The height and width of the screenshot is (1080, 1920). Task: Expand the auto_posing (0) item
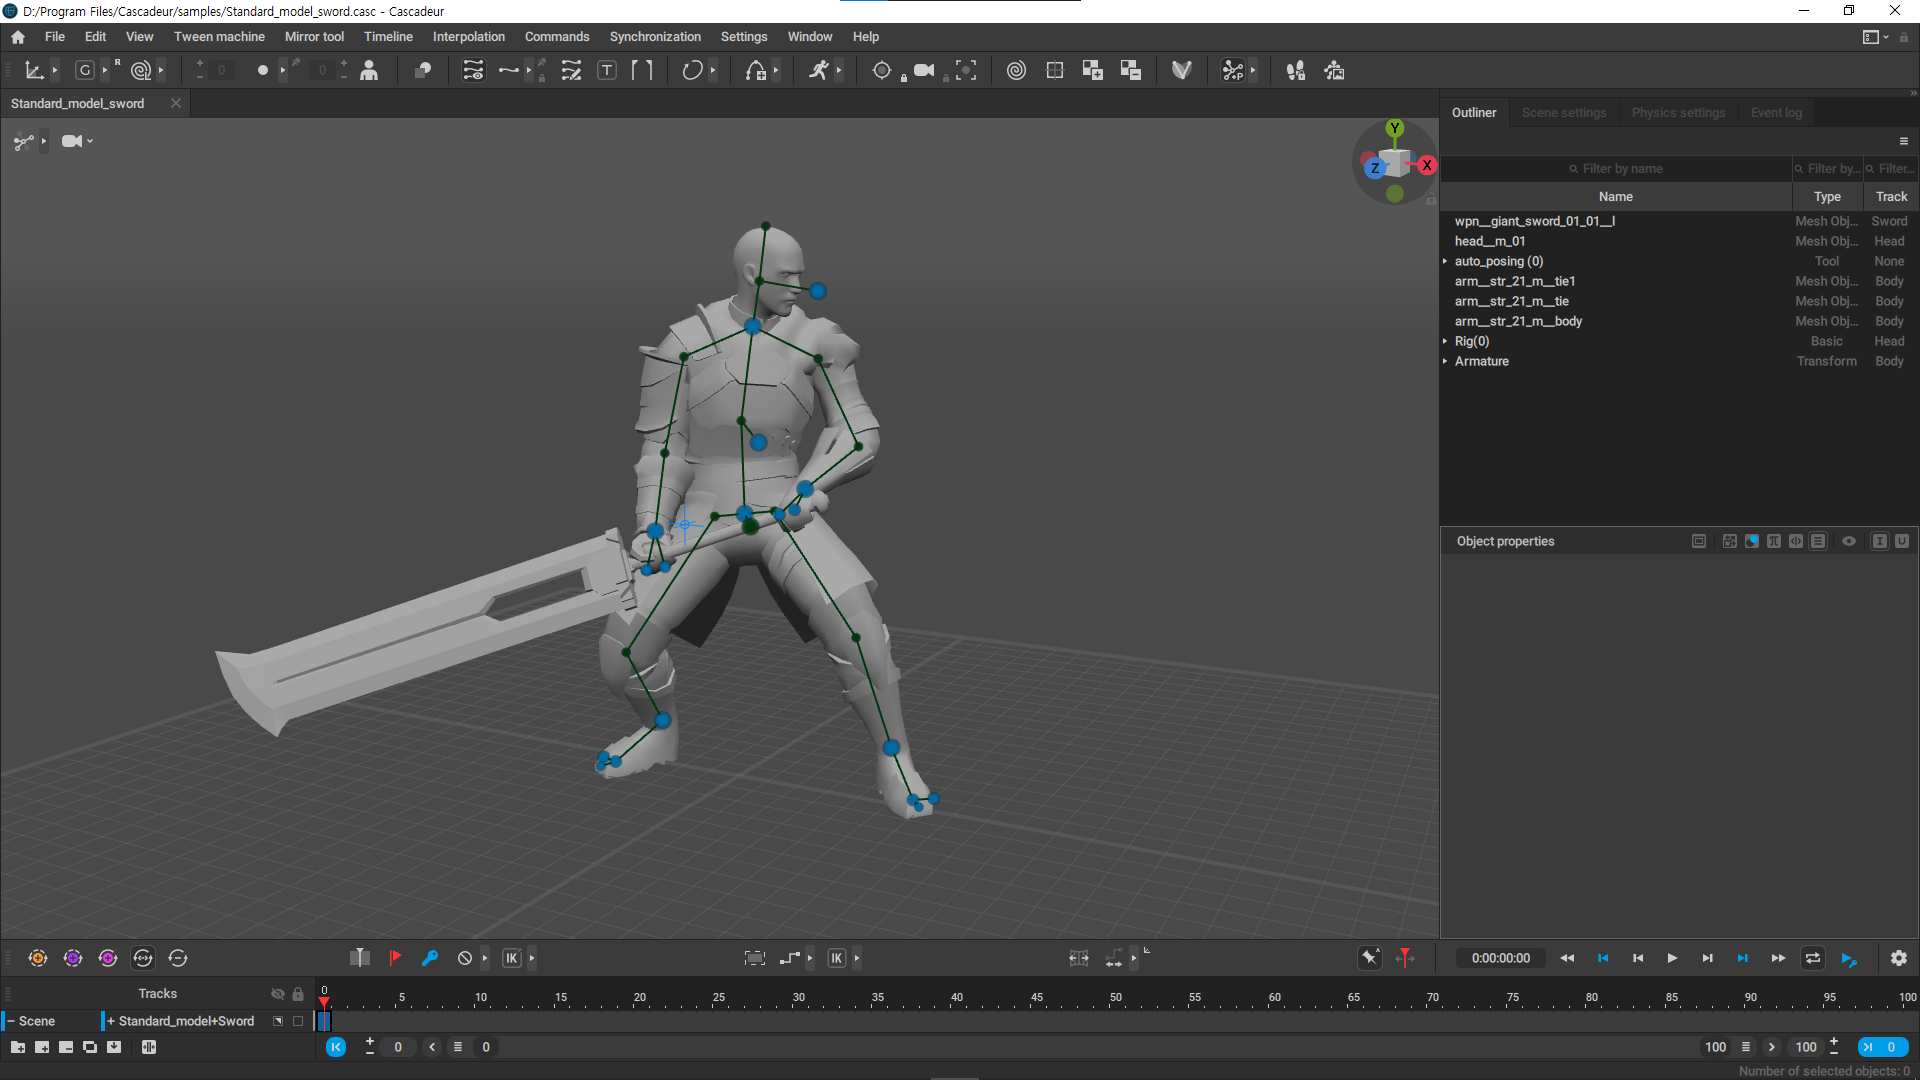(1445, 261)
